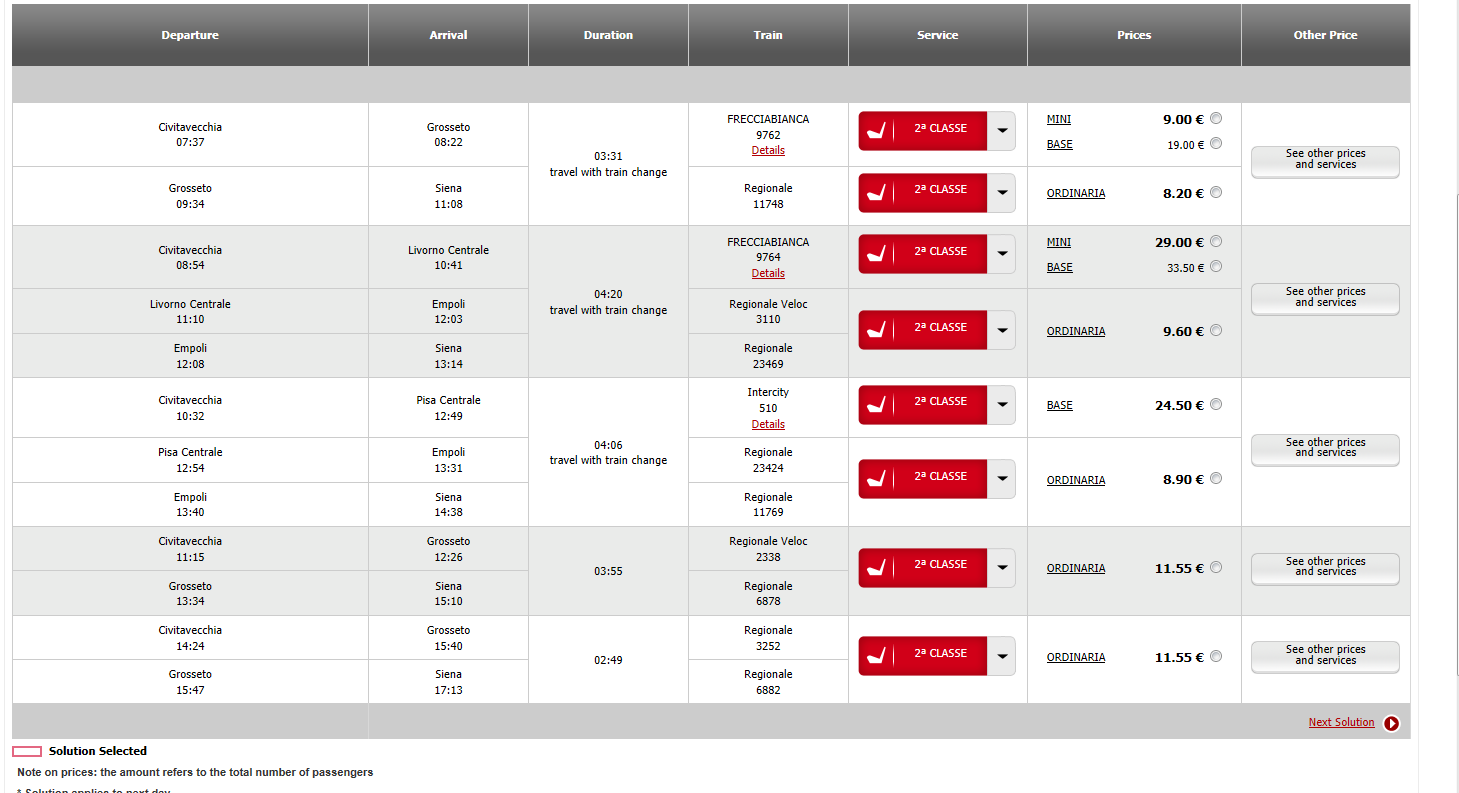Click seat icon in Intercity 510 service selector
1459x793 pixels.
tap(876, 405)
